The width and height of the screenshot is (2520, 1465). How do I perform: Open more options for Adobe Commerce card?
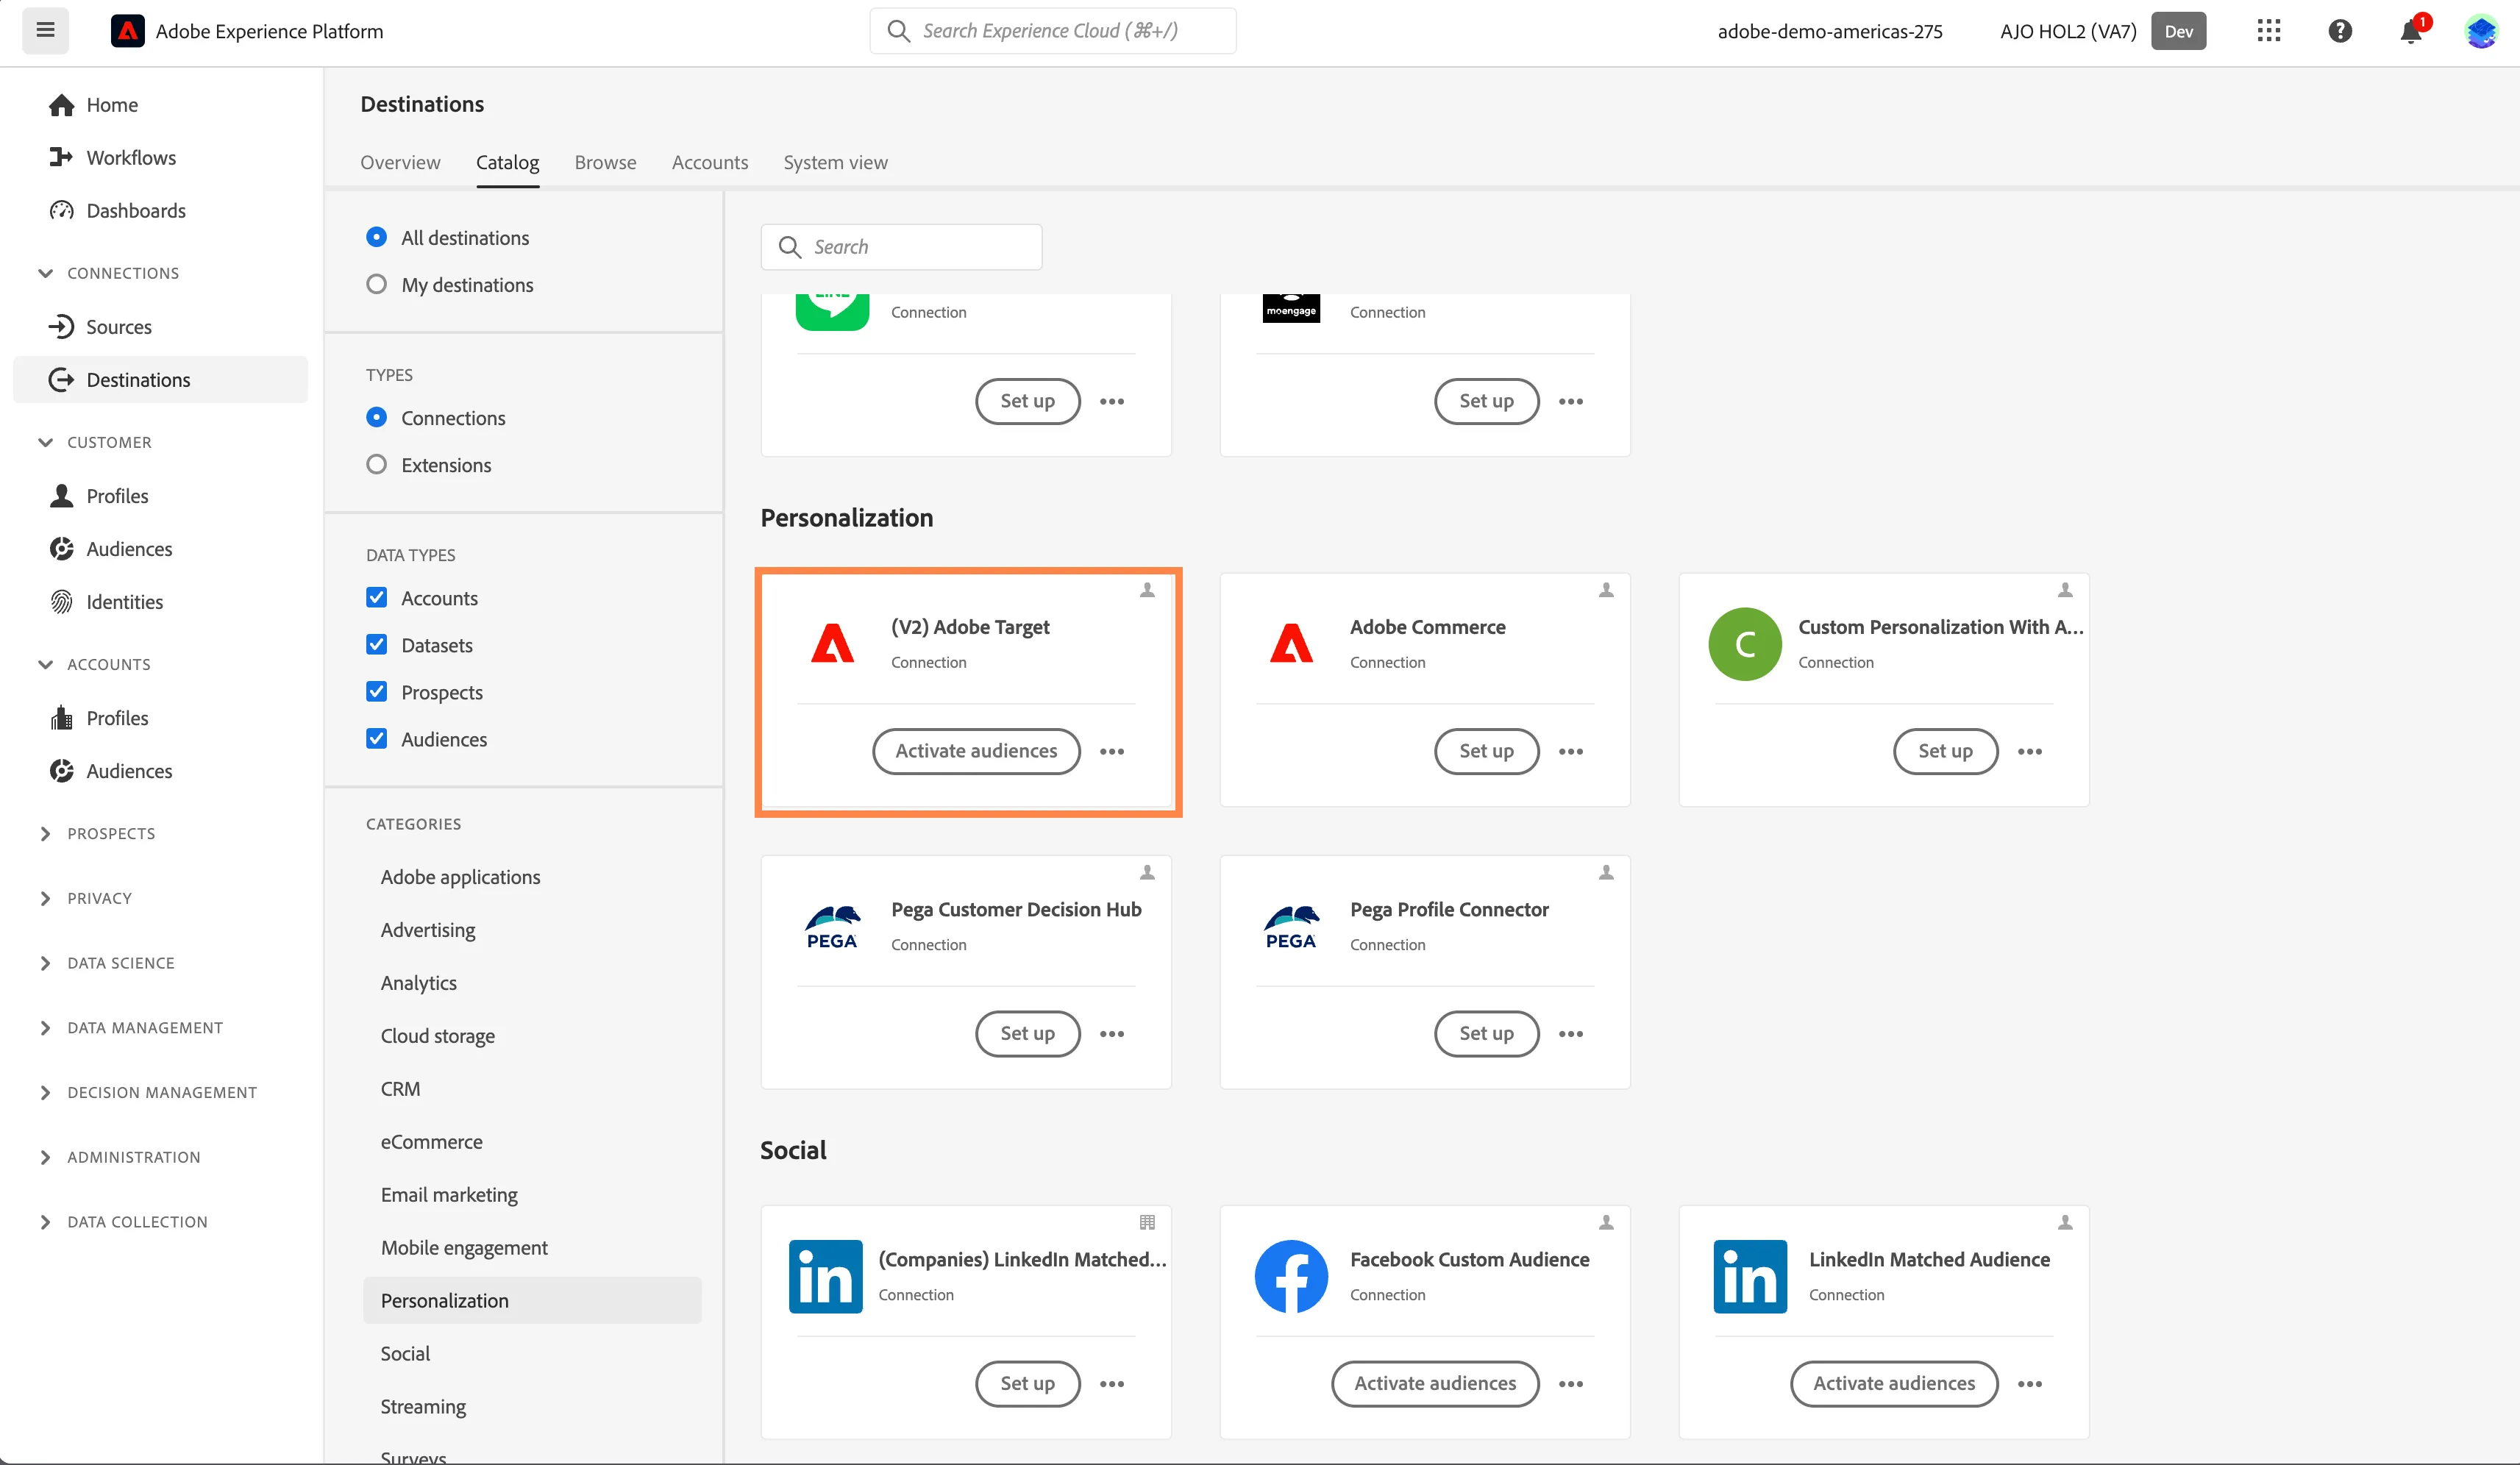(1571, 751)
